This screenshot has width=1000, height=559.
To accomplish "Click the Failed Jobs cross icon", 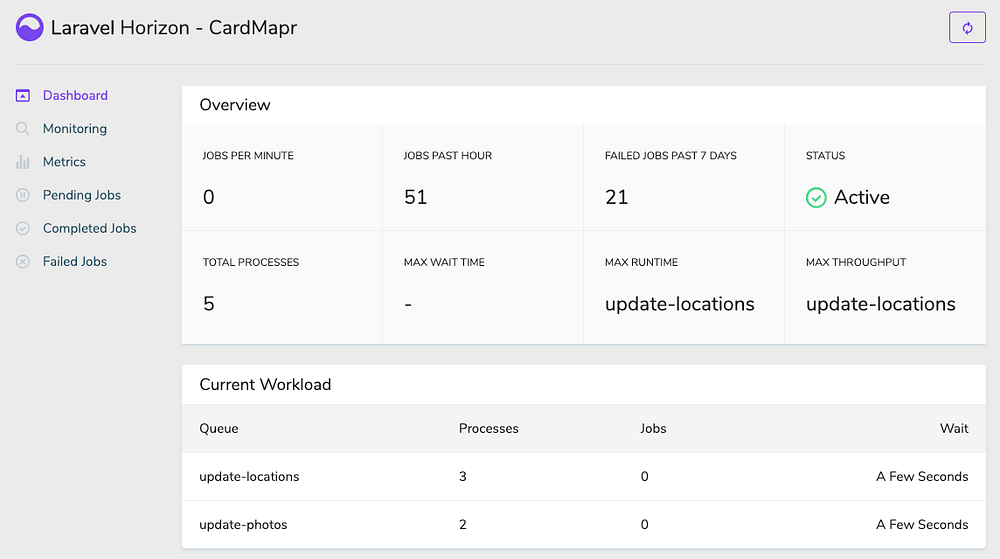I will pos(23,262).
